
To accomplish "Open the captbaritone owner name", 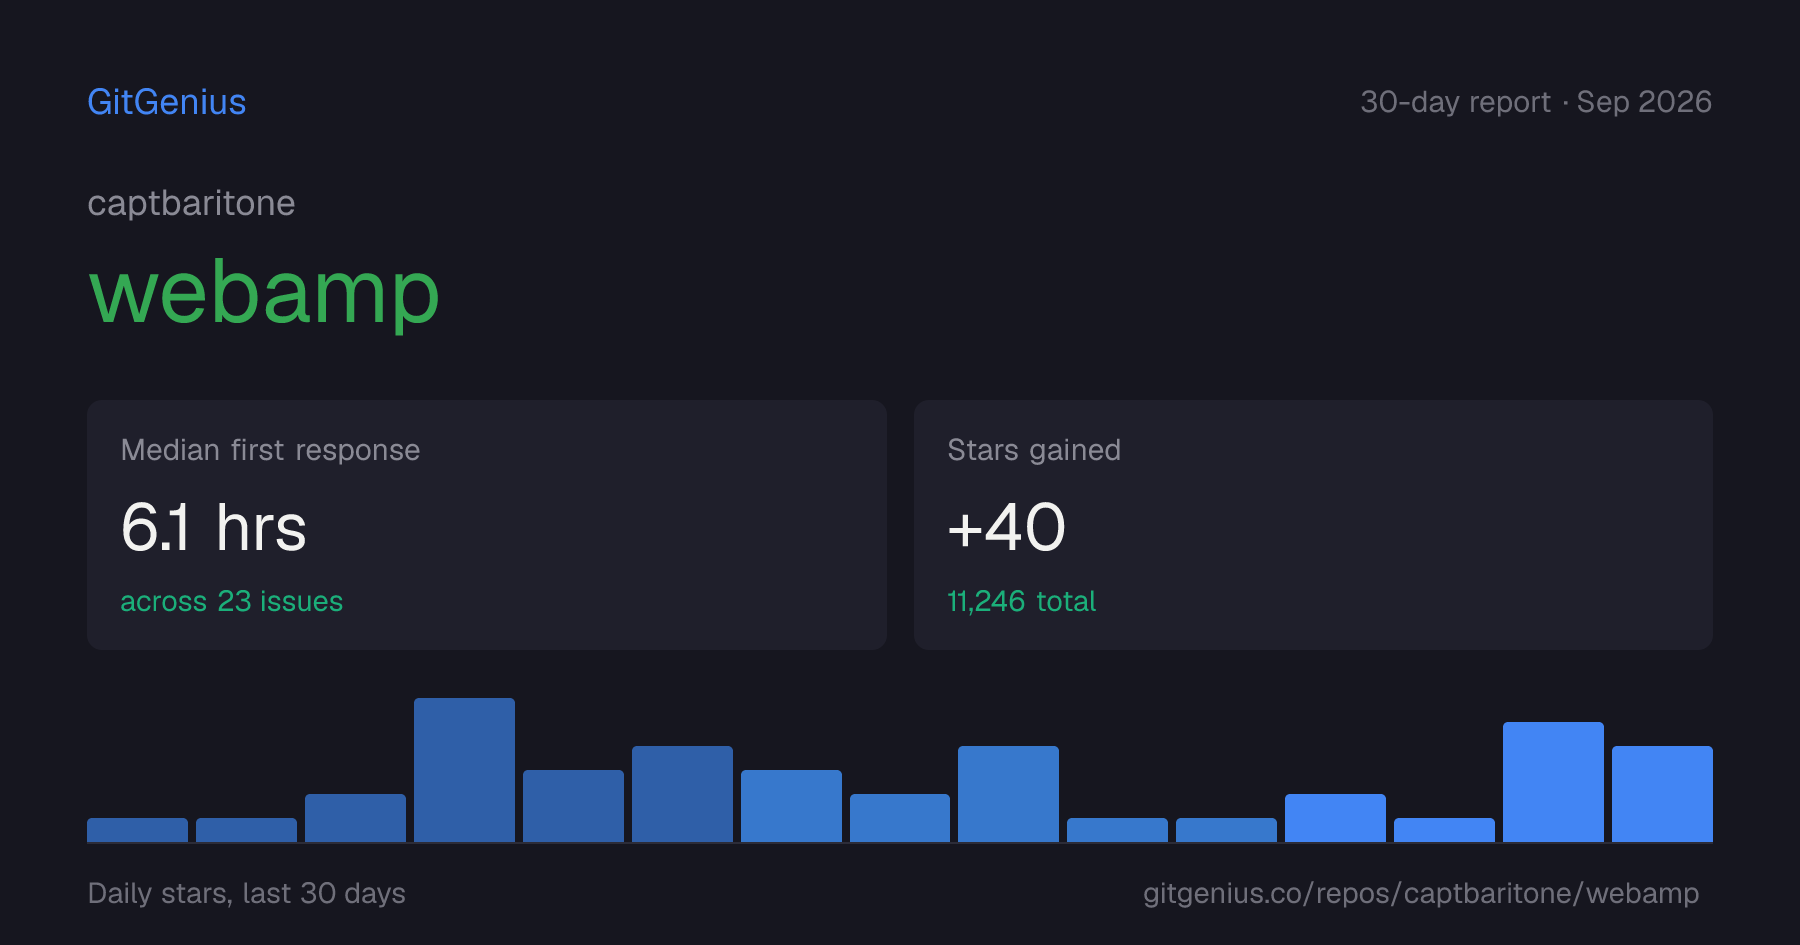I will tap(191, 204).
